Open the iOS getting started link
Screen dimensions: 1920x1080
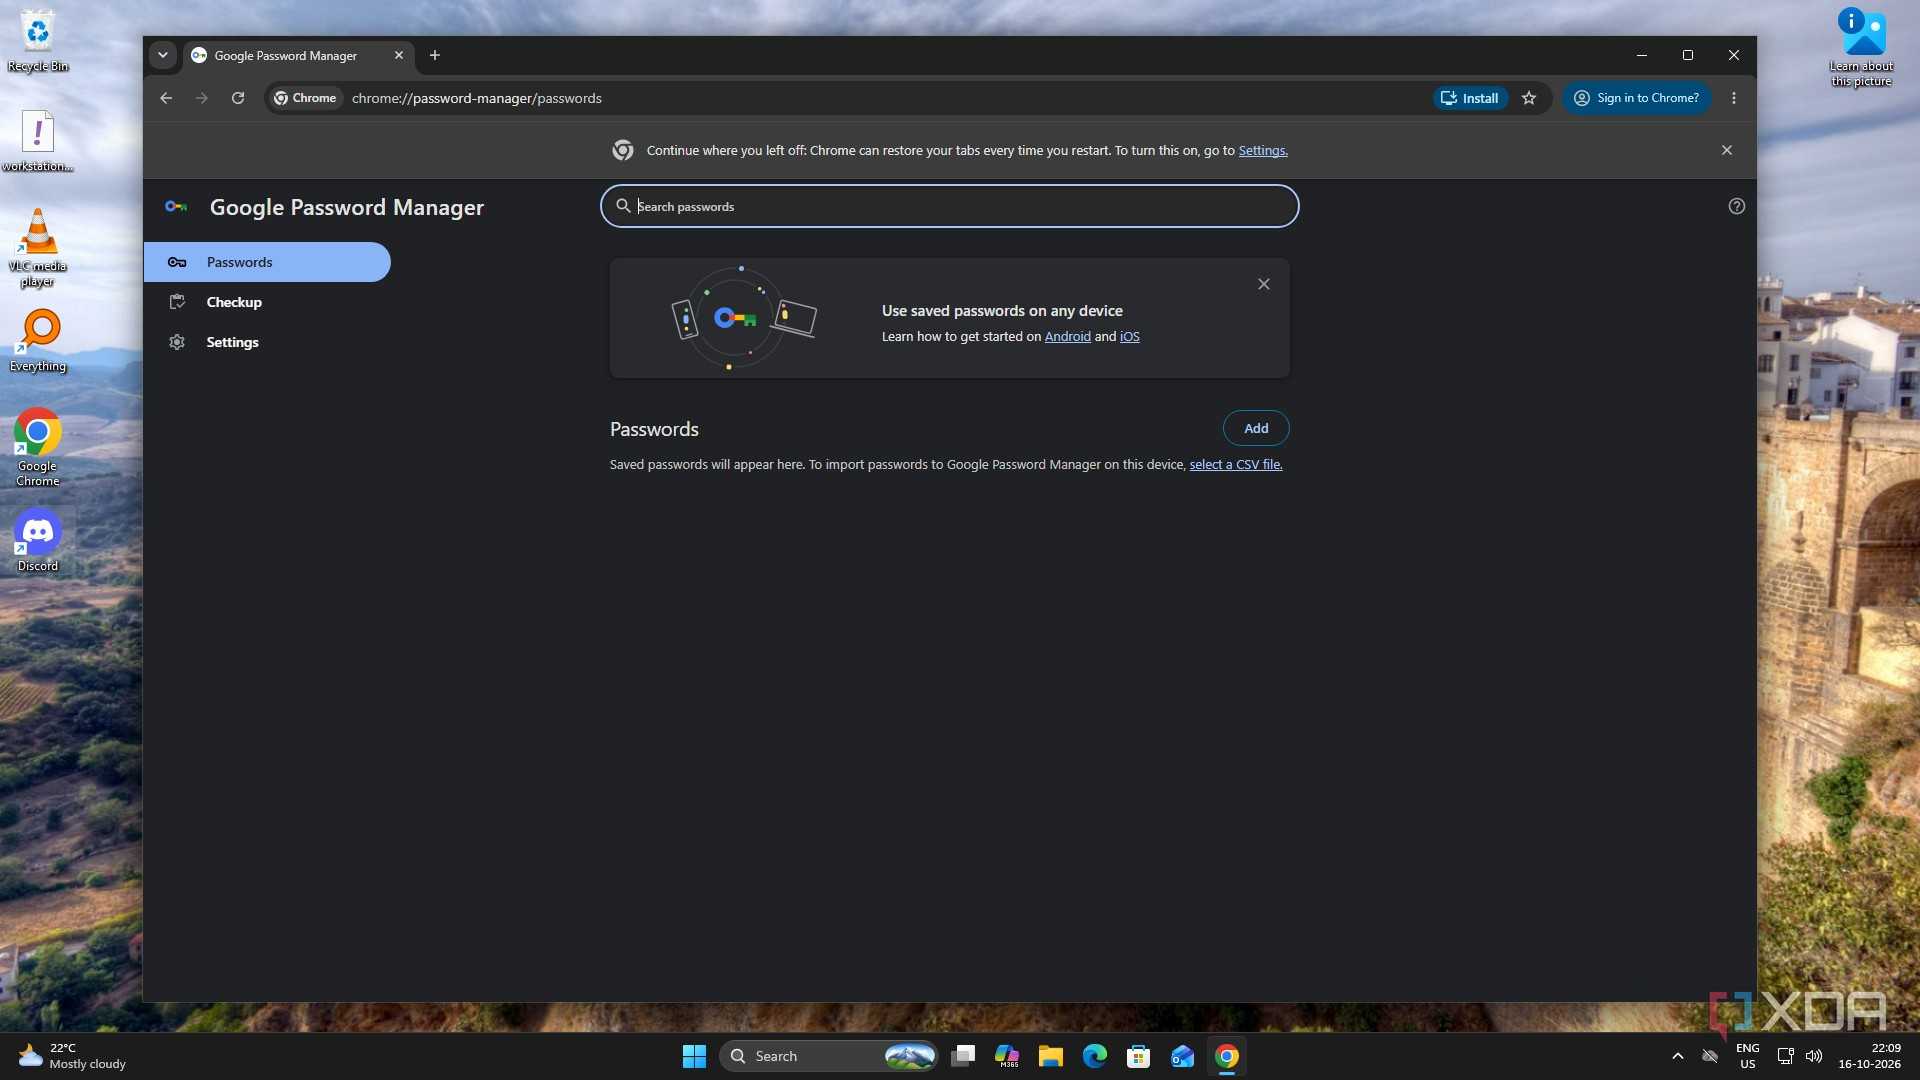(x=1129, y=336)
